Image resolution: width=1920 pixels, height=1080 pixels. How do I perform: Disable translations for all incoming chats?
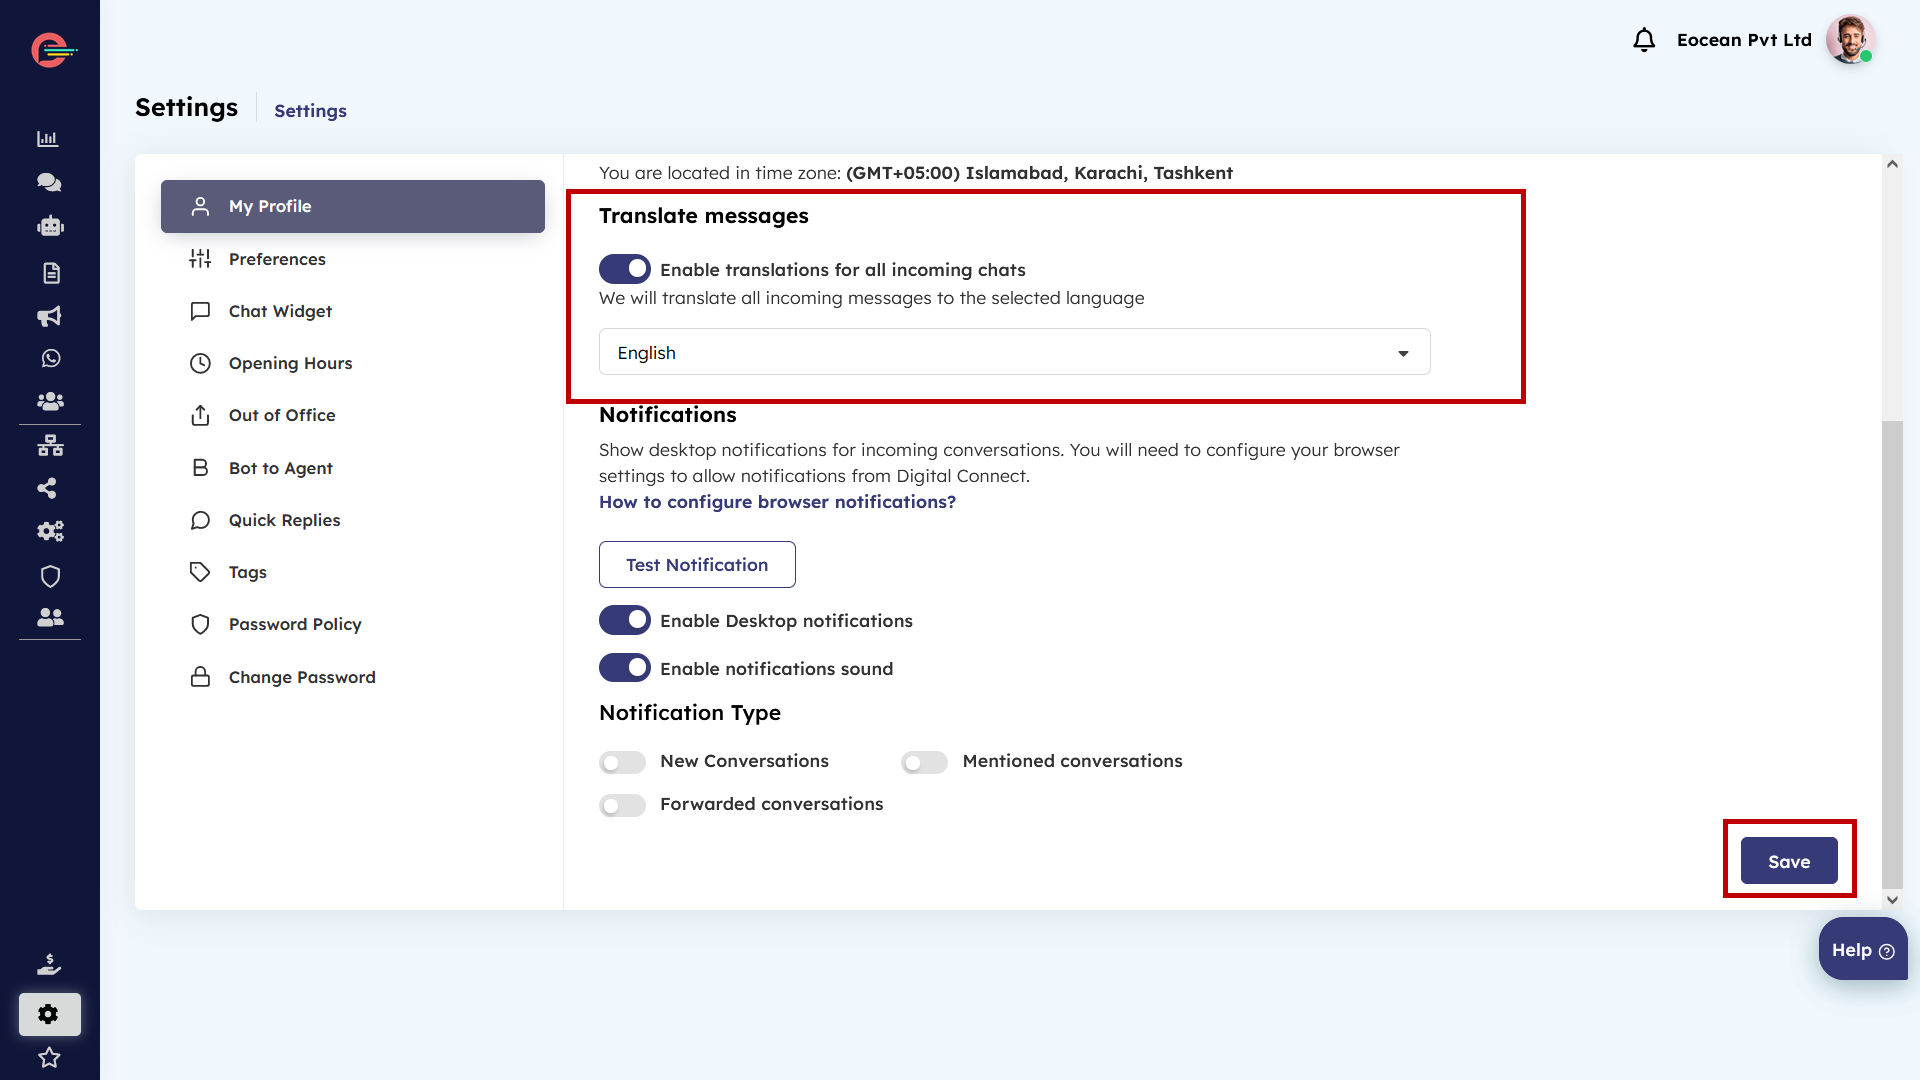pos(624,269)
